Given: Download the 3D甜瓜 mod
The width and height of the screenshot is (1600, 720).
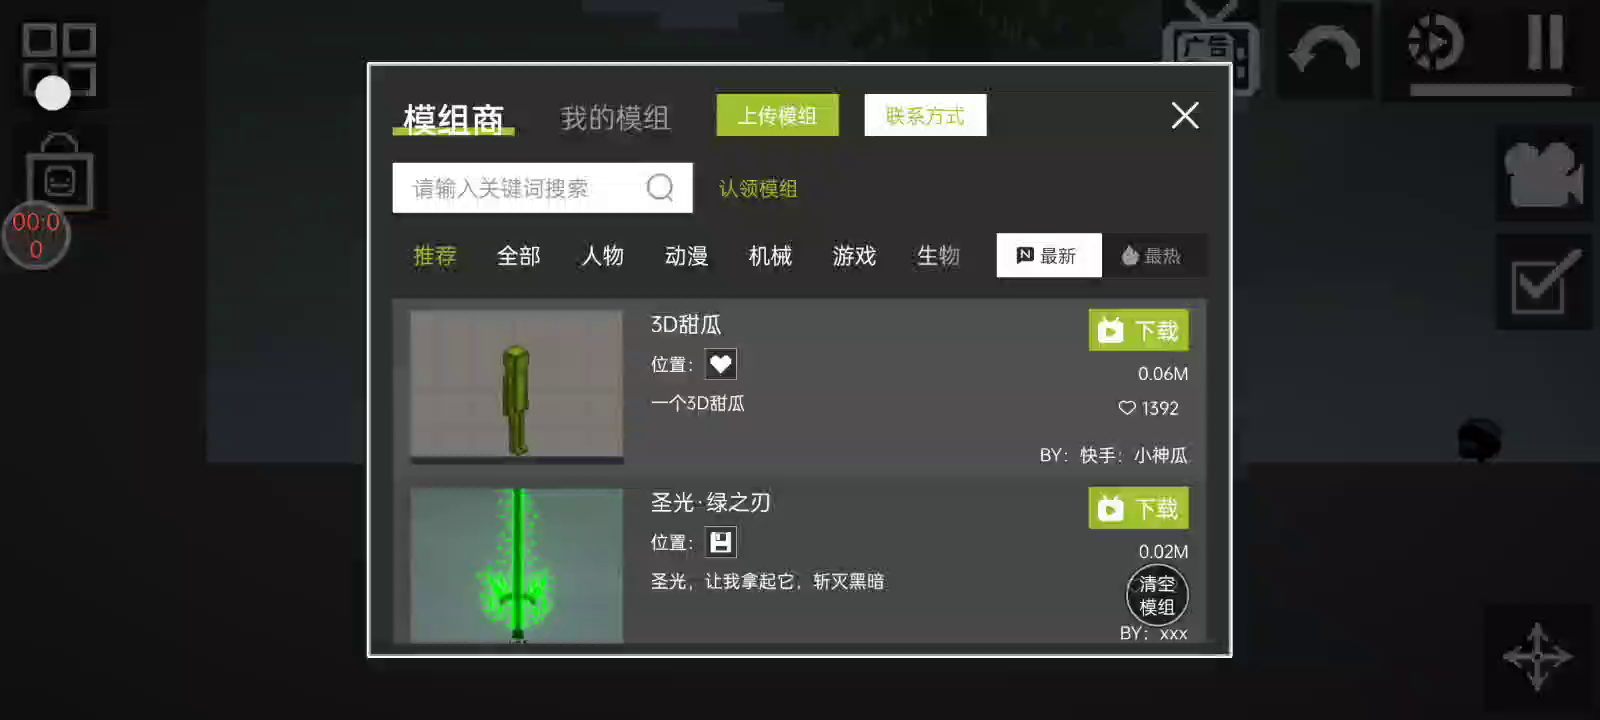Looking at the screenshot, I should 1138,330.
